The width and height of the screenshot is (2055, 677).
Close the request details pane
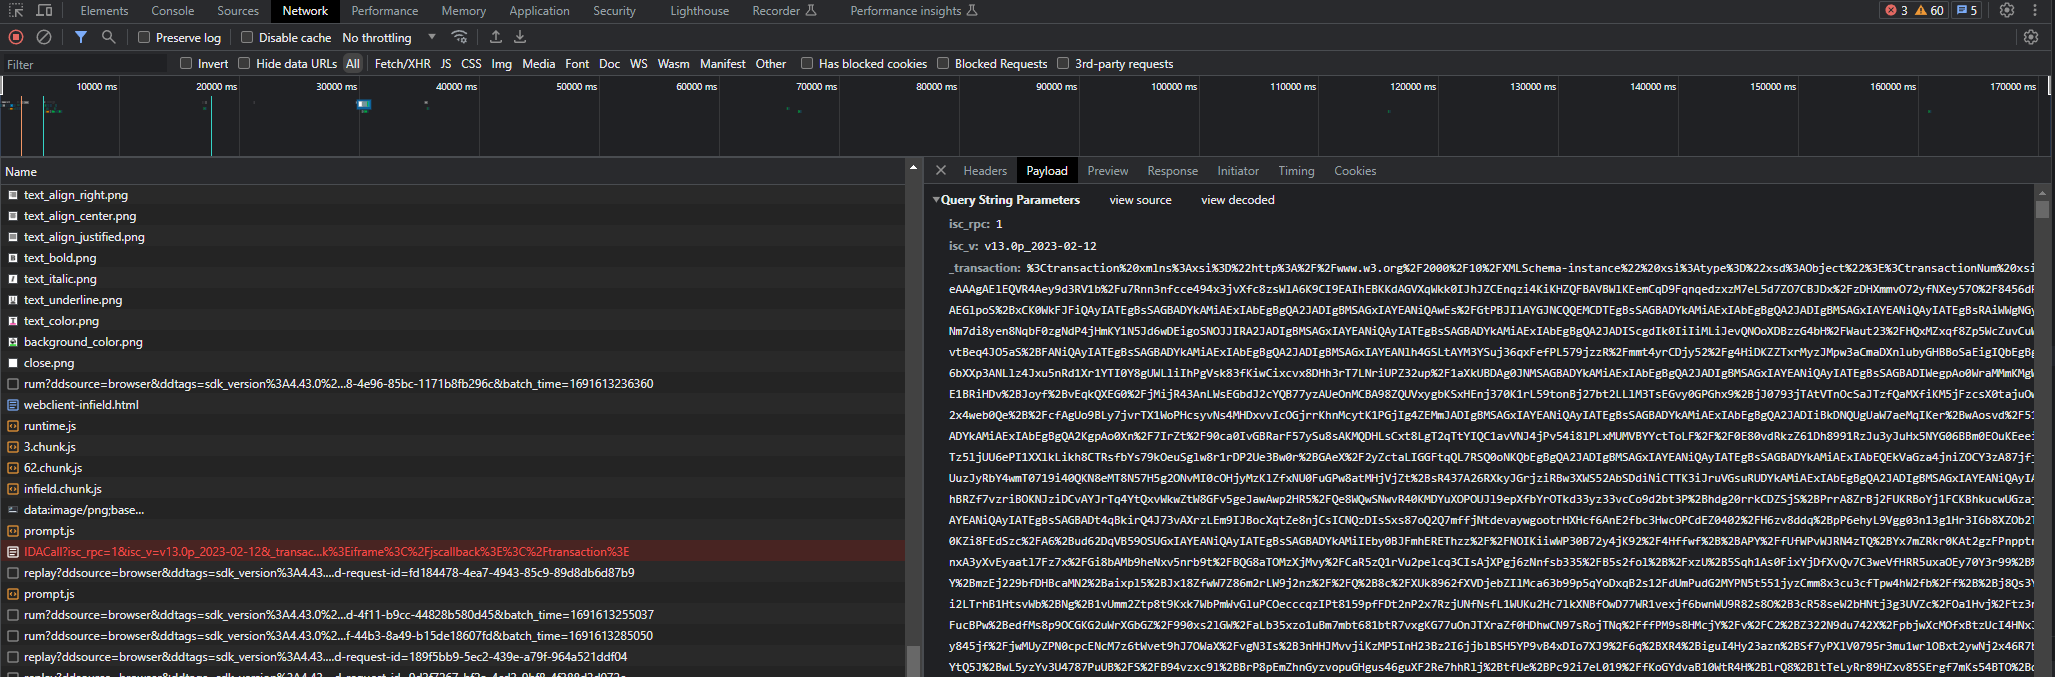[x=941, y=171]
